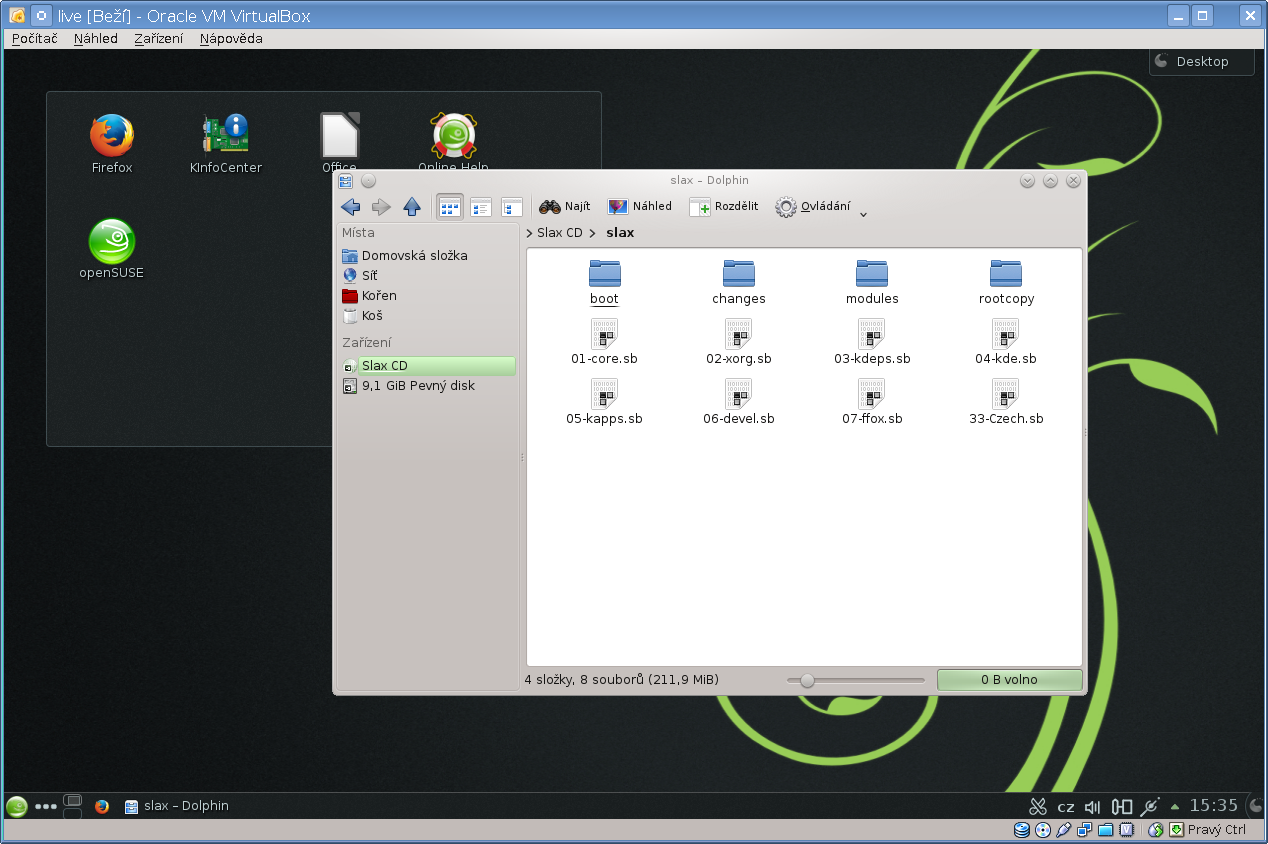Screen dimensions: 1268x844
Task: Go back in Dolphin
Action: tap(350, 207)
